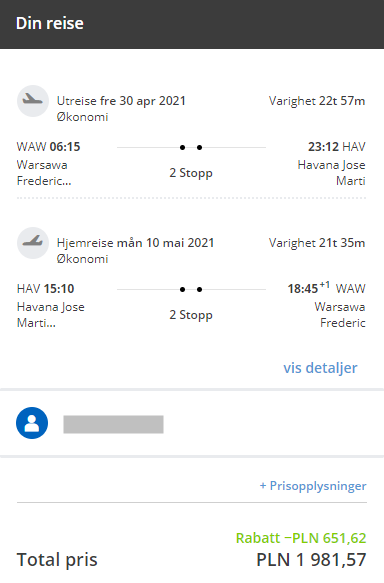Select the Din reise header
Screen dimensions: 384x583
(50, 23)
